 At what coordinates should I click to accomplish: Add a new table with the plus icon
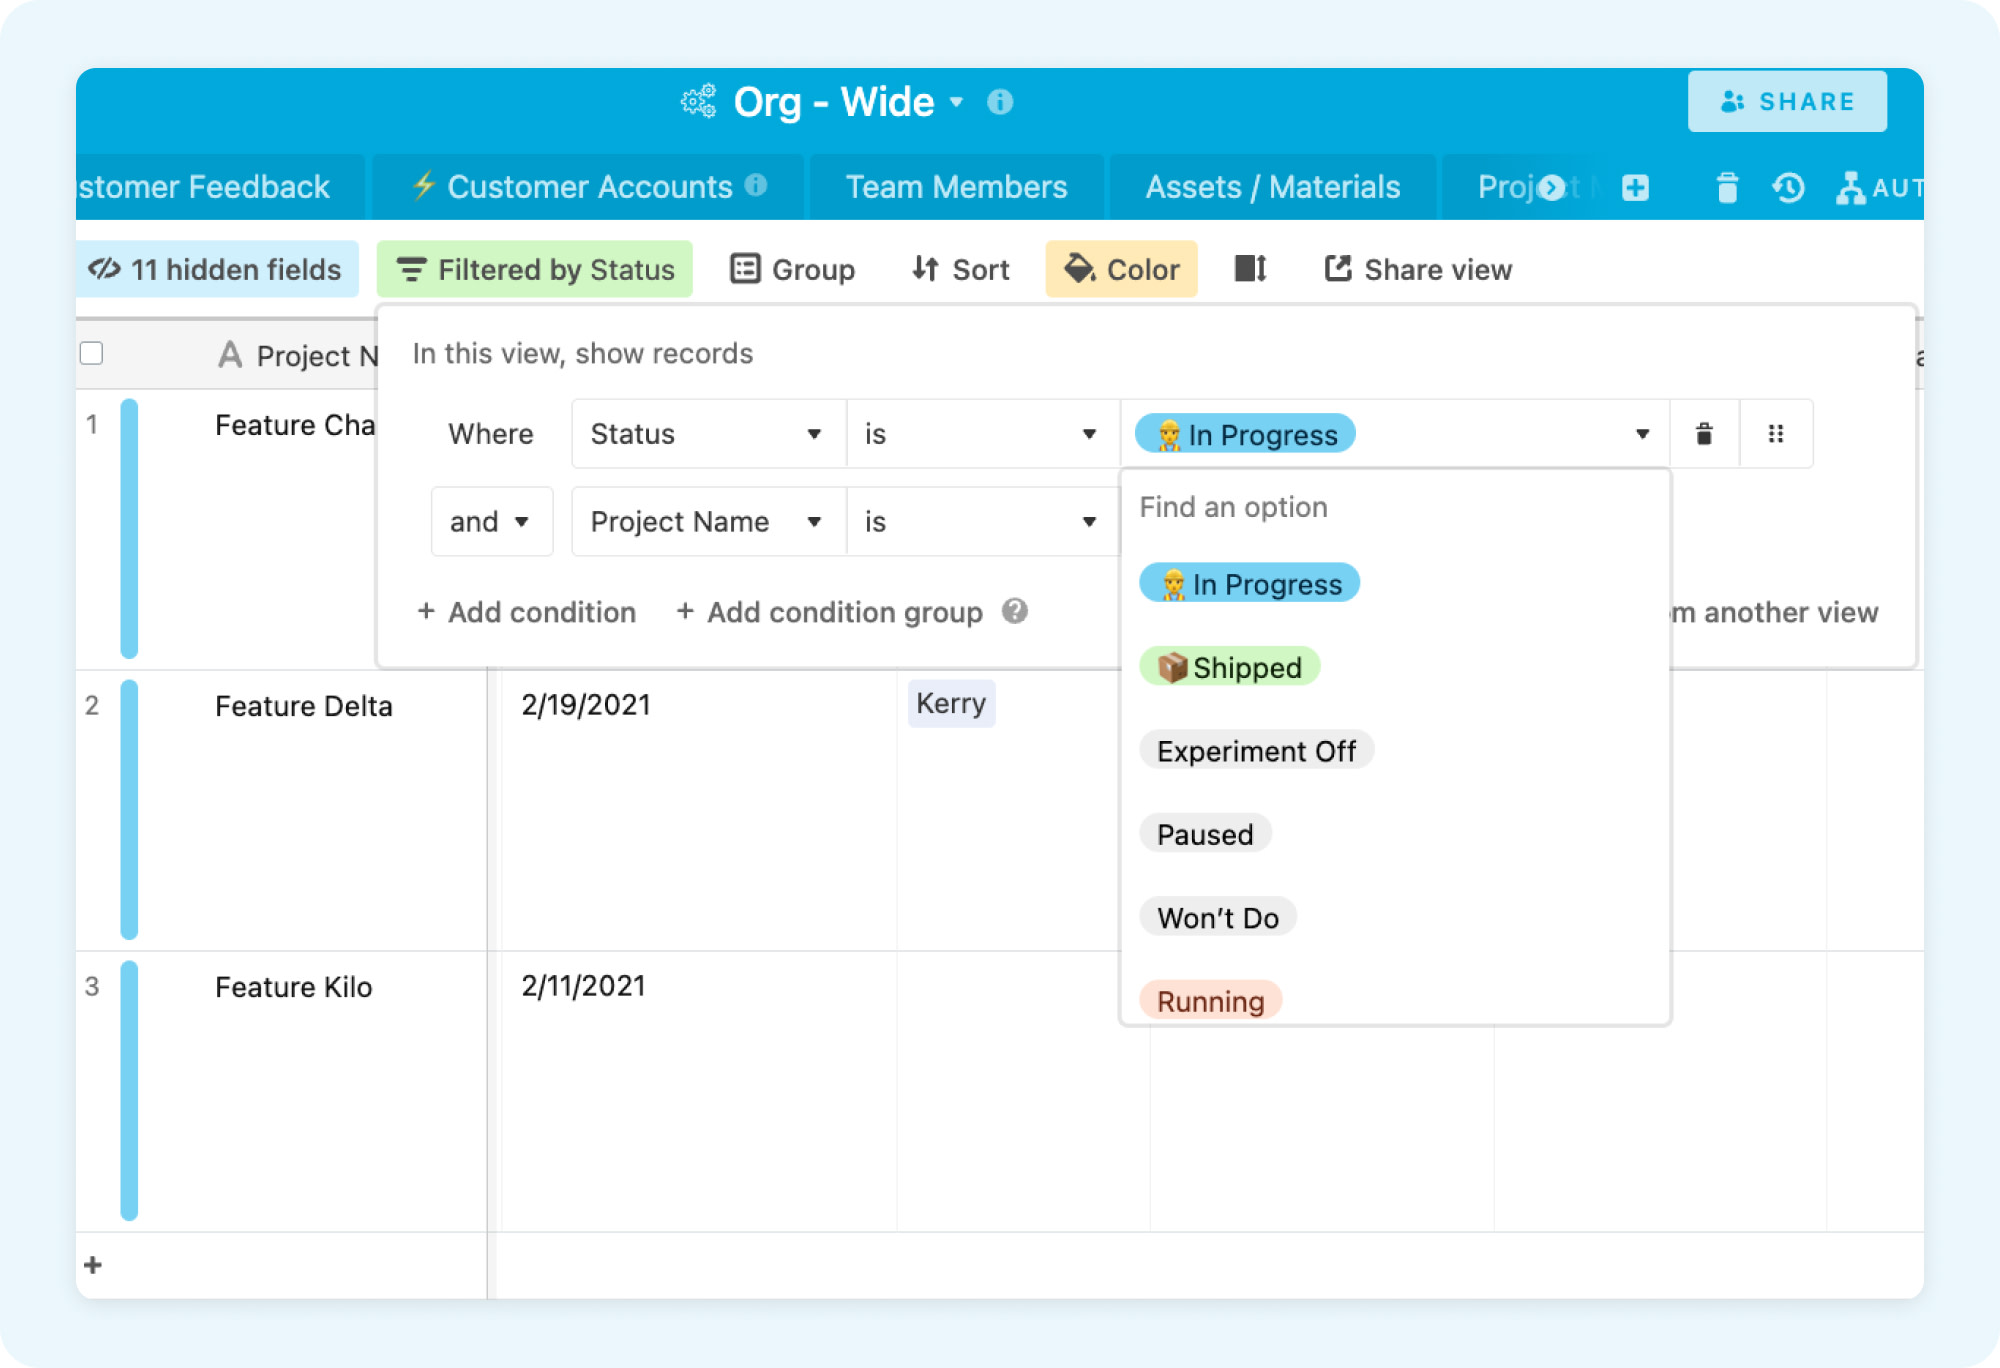point(1634,187)
